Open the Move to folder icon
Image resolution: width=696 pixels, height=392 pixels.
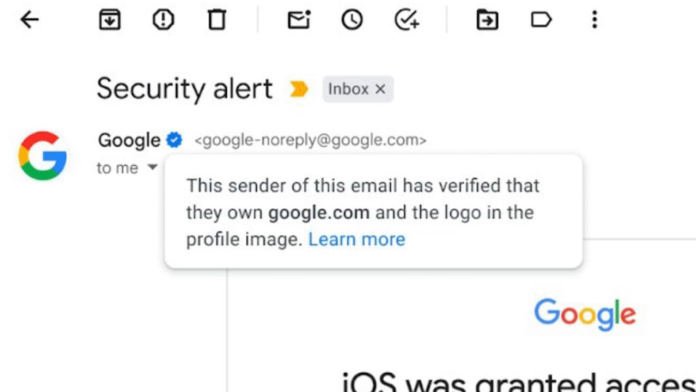tap(487, 20)
